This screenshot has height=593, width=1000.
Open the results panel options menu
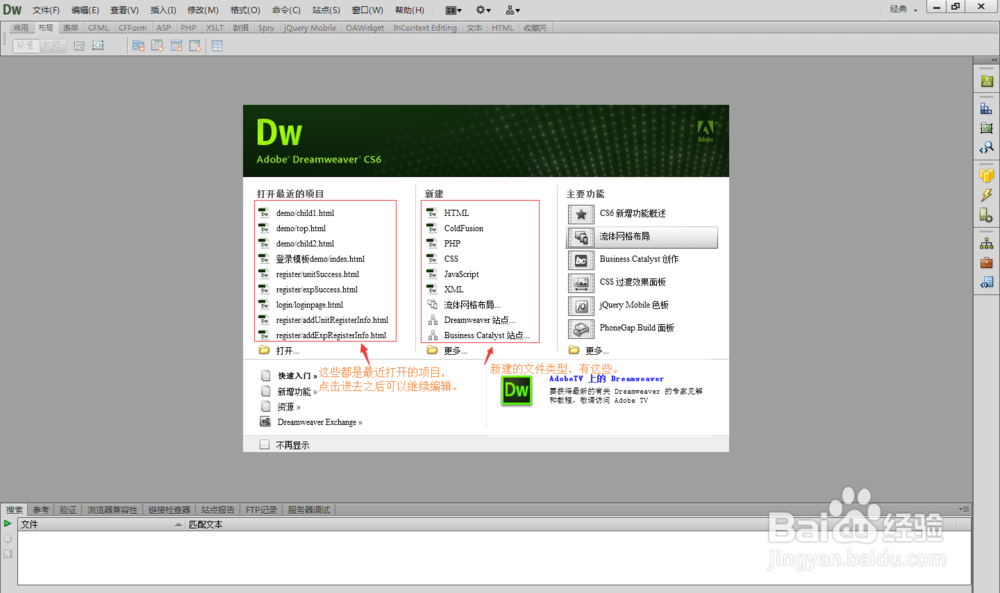coord(964,509)
